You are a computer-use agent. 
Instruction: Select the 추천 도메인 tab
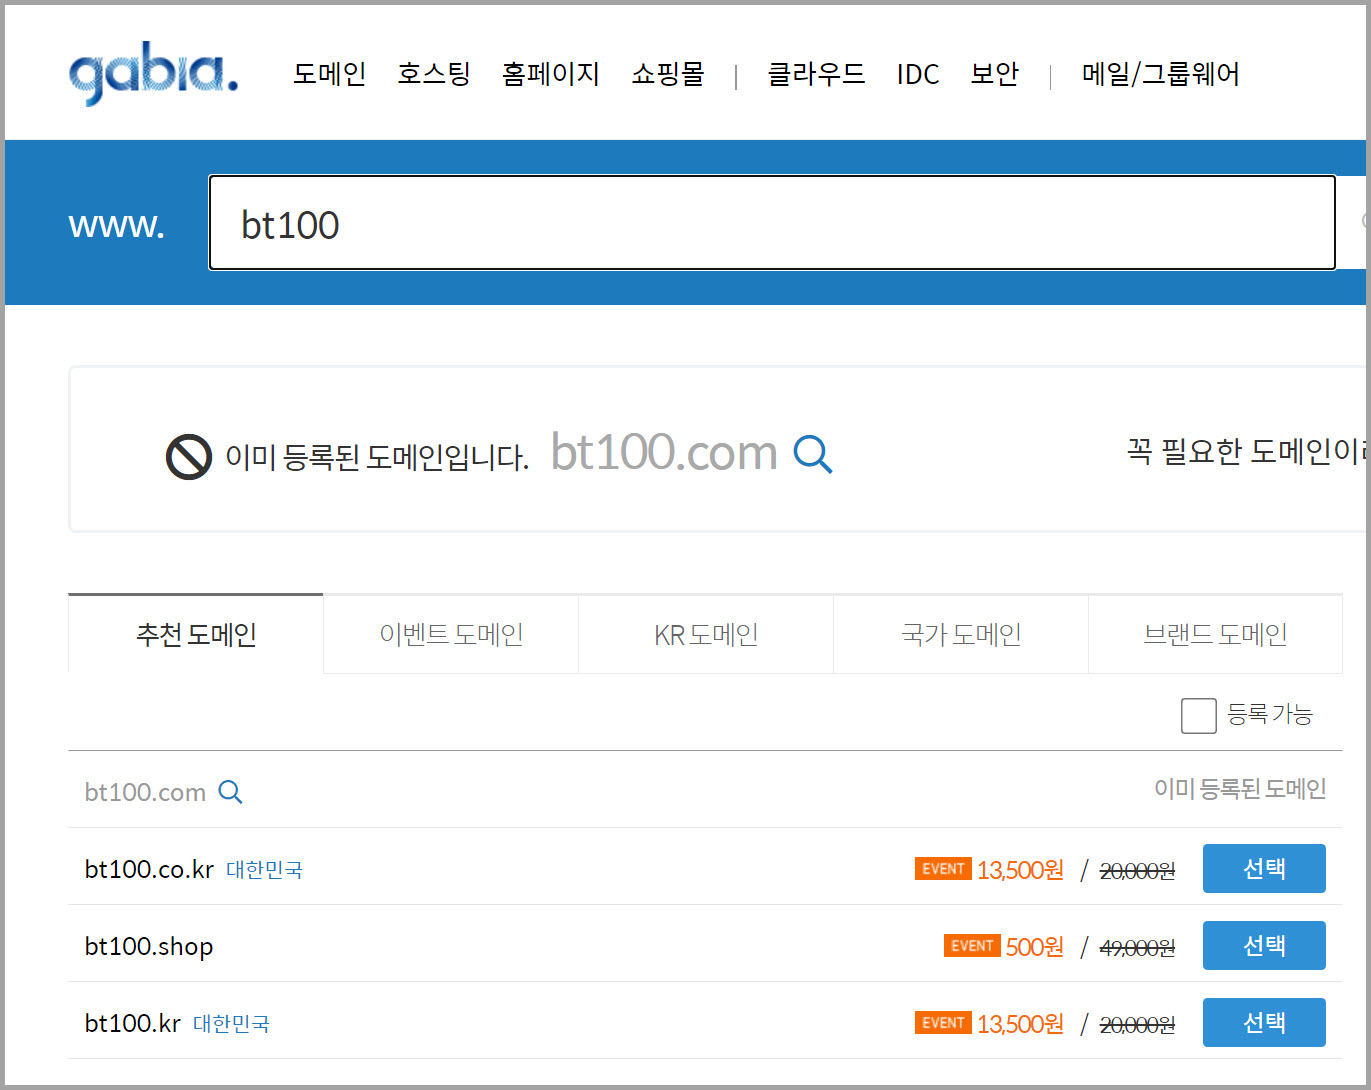click(x=196, y=634)
